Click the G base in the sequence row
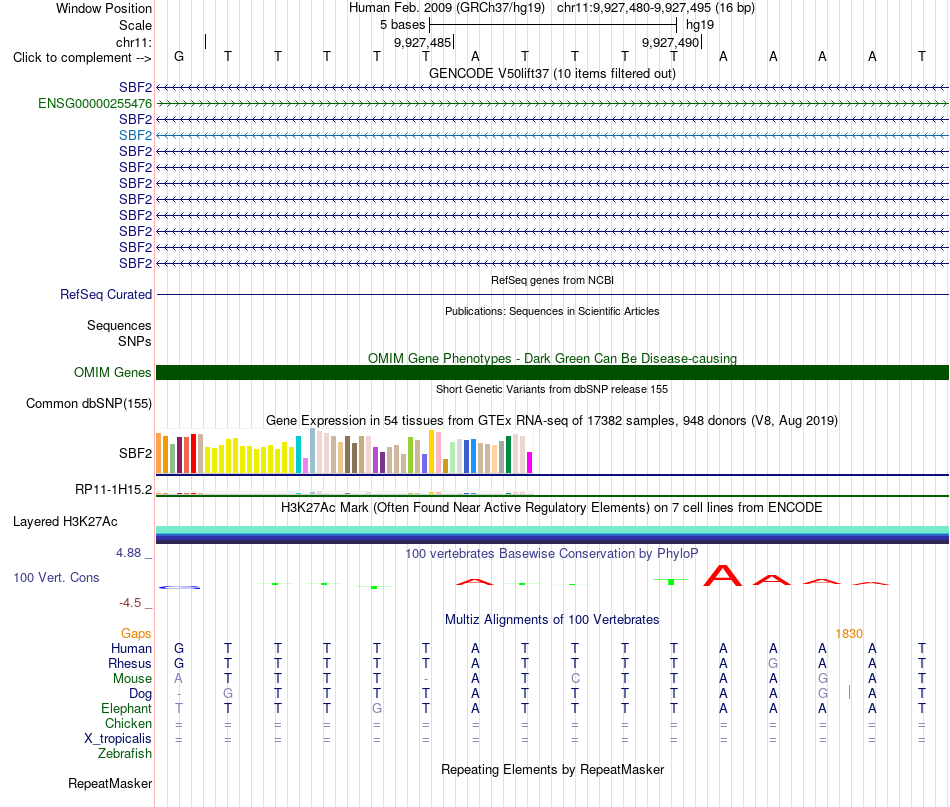The image size is (950, 807). (x=179, y=56)
